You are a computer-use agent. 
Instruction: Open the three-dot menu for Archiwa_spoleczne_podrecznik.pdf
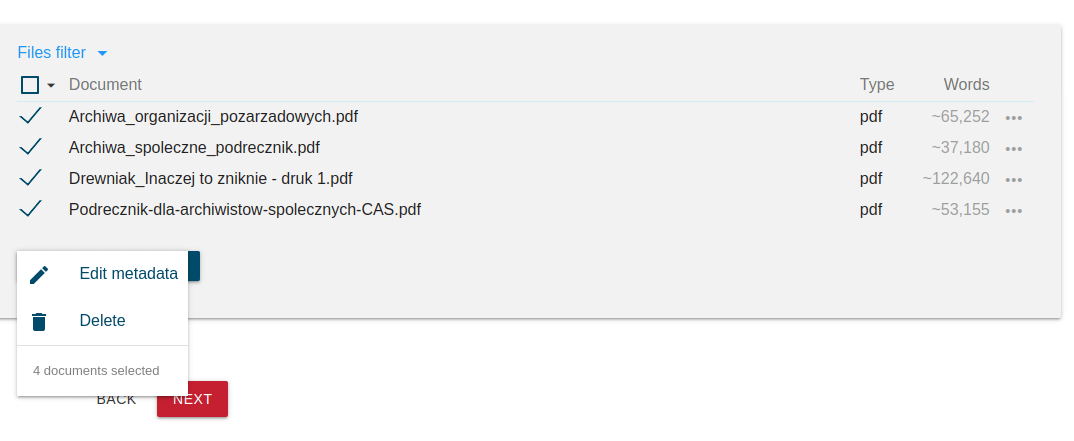(1014, 149)
